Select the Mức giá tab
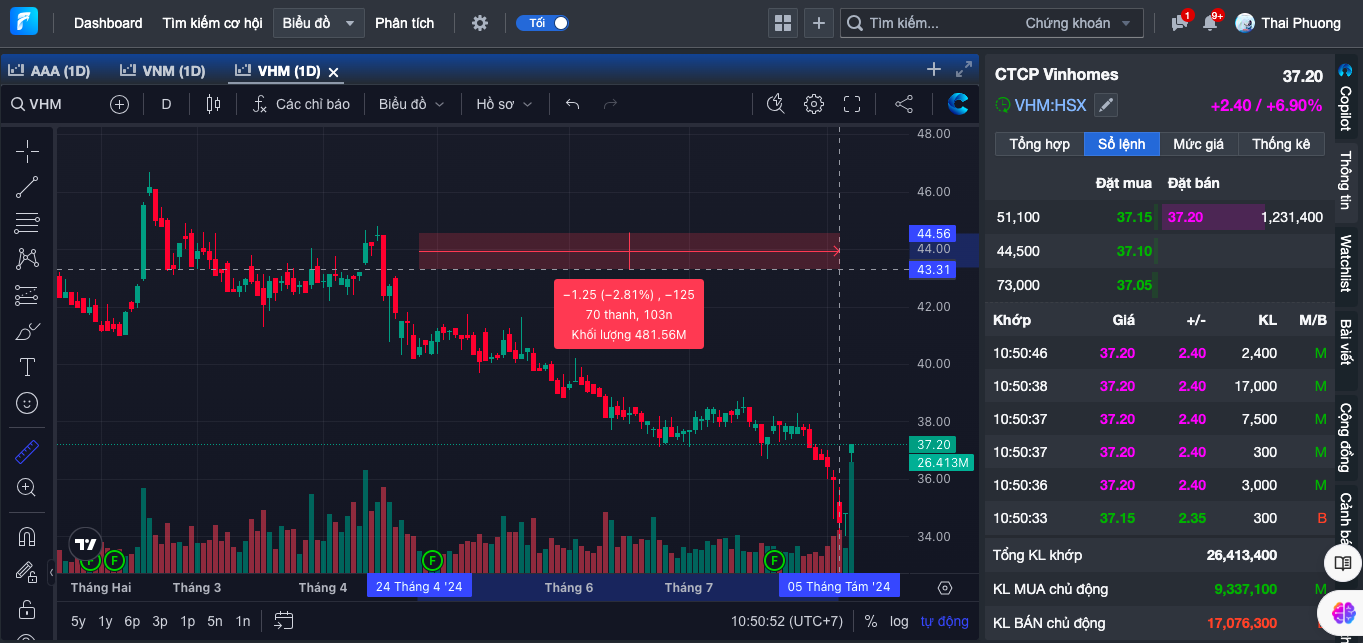Viewport: 1363px width, 643px height. [x=1198, y=144]
